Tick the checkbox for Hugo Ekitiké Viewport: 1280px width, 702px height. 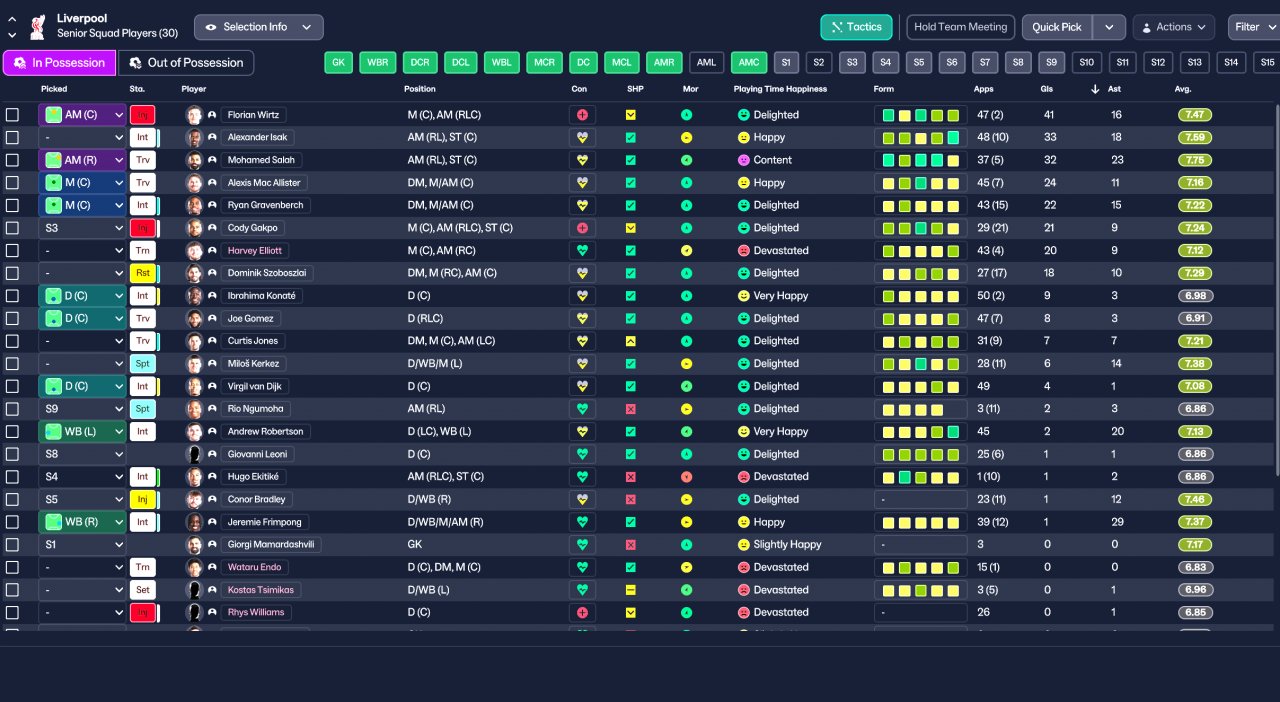click(x=12, y=477)
